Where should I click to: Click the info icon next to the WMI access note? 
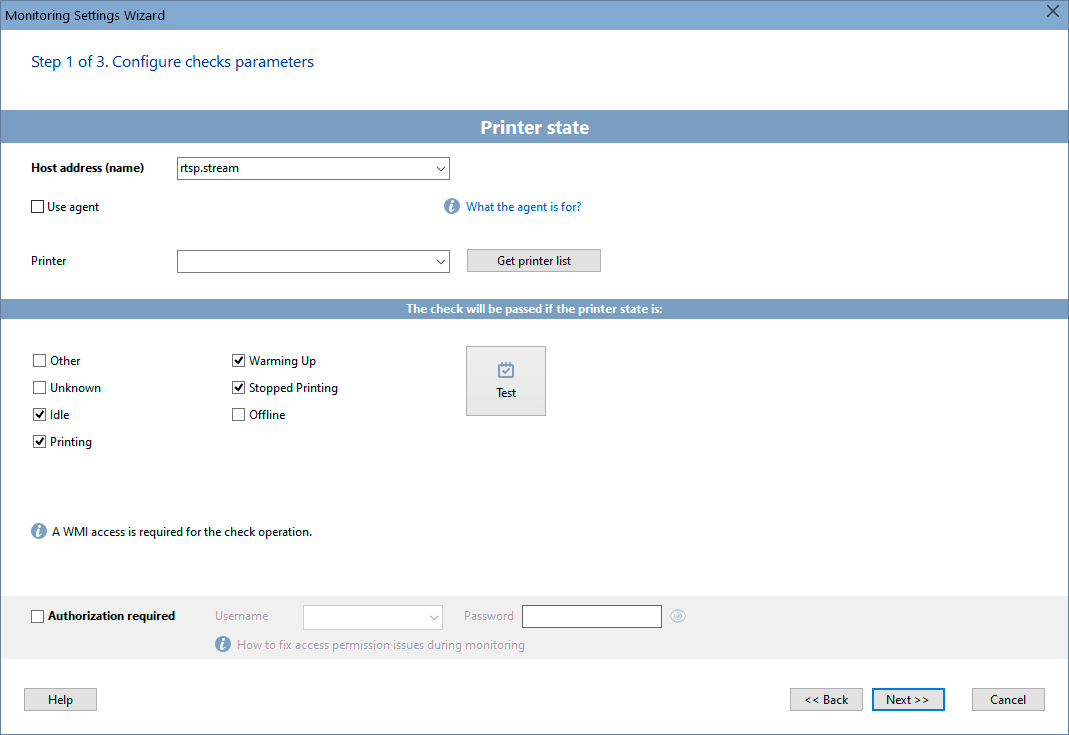tap(38, 531)
